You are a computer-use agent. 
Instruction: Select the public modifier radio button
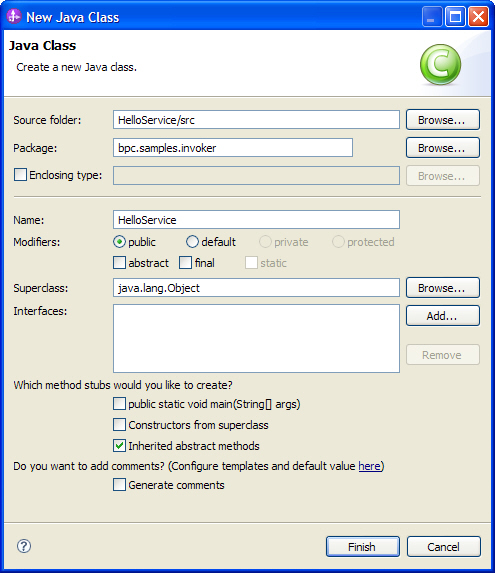119,242
